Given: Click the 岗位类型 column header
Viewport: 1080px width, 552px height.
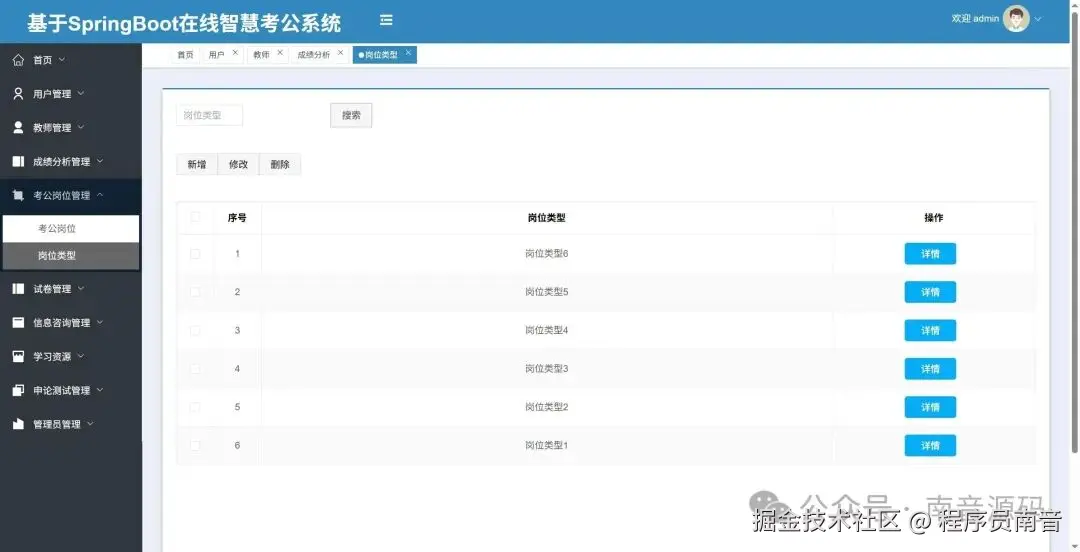Looking at the screenshot, I should pos(546,218).
